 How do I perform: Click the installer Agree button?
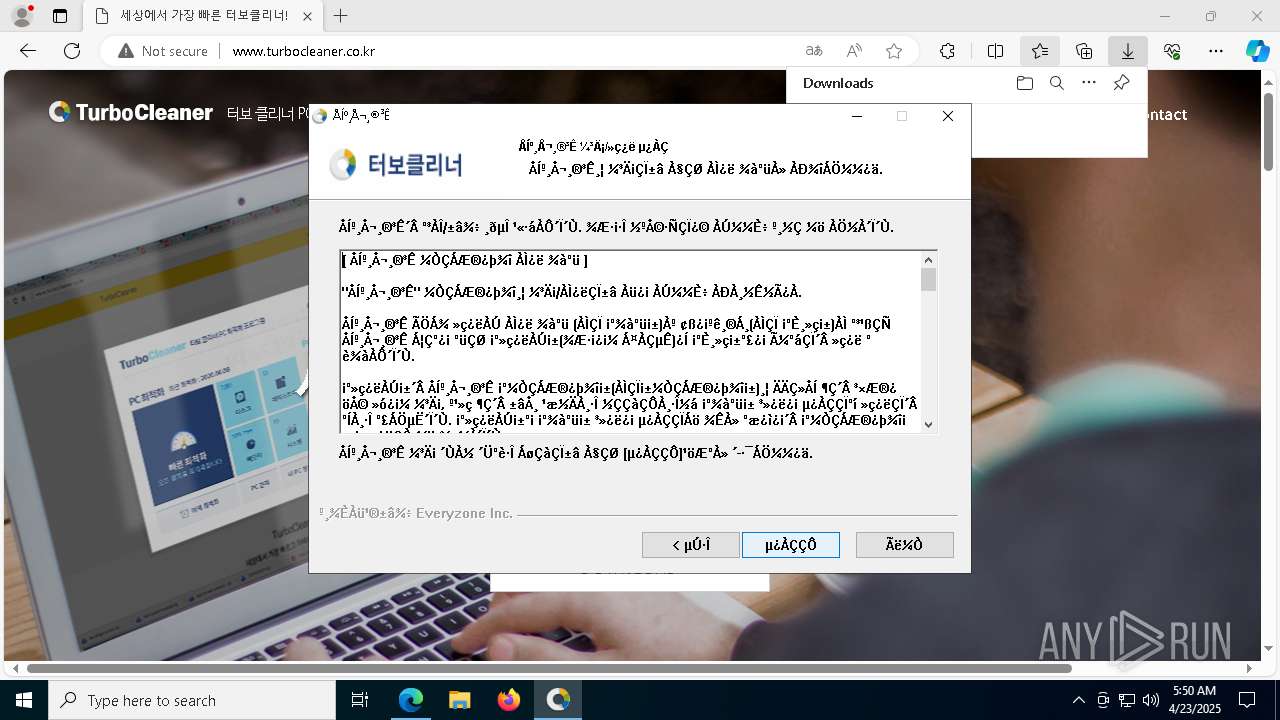791,545
